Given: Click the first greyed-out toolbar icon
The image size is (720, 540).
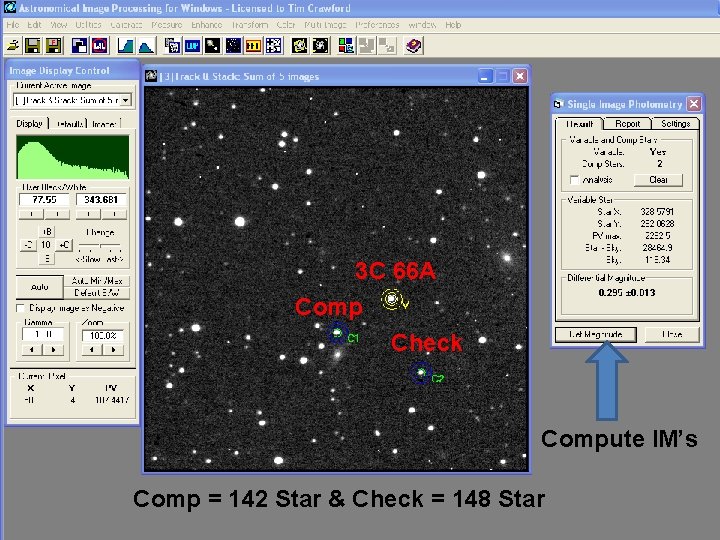Looking at the screenshot, I should click(x=367, y=45).
